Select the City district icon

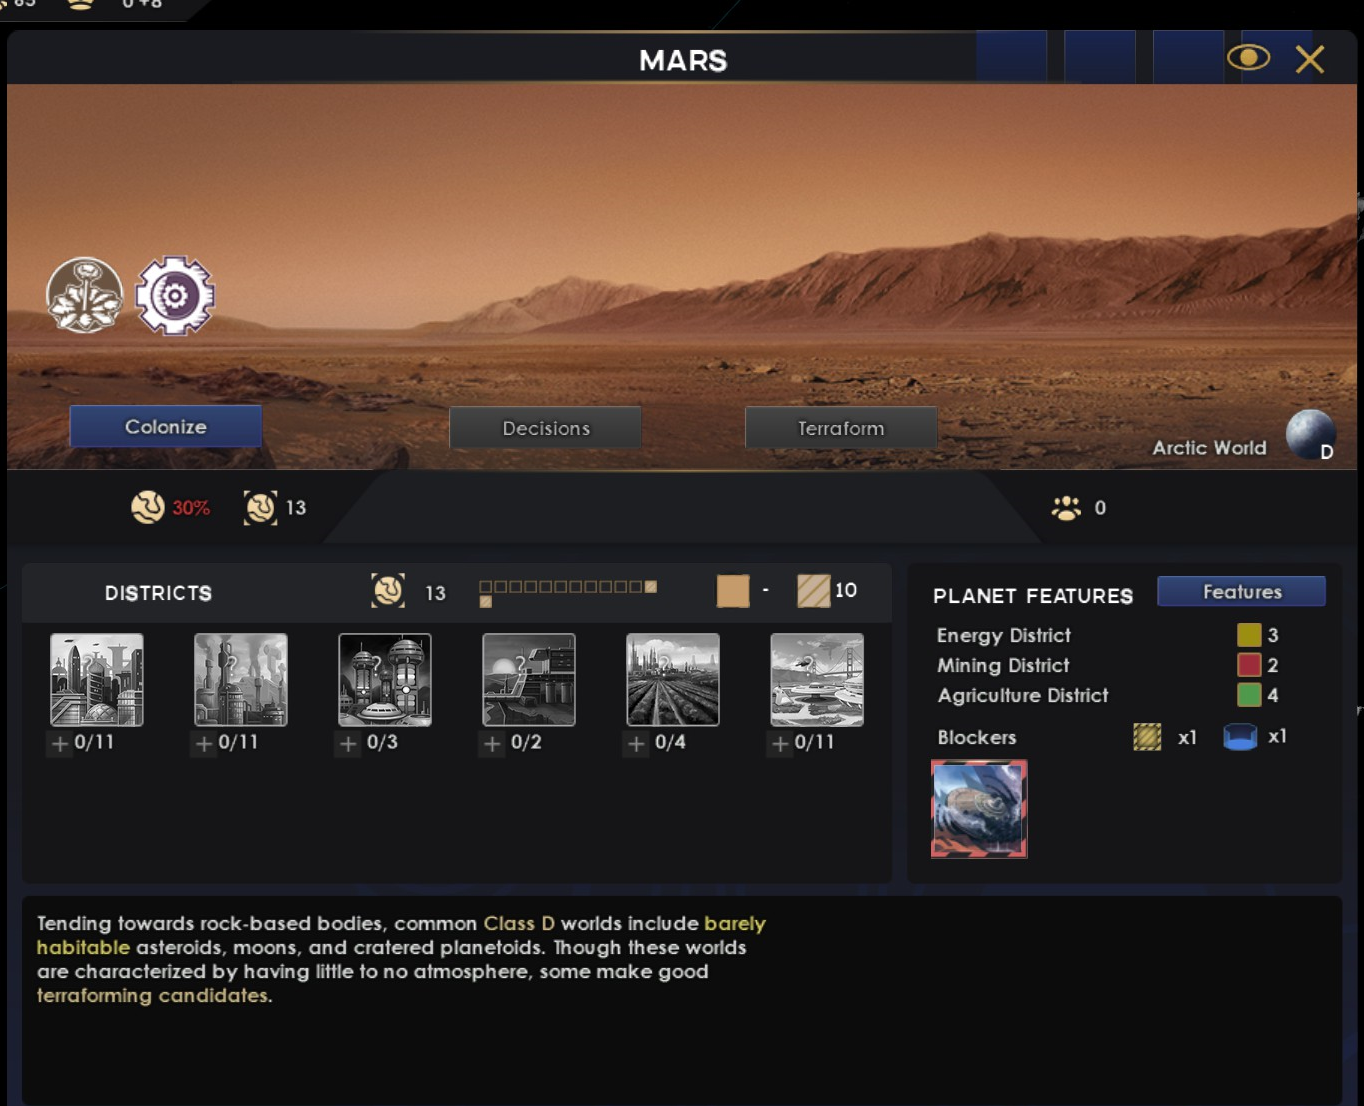click(97, 680)
